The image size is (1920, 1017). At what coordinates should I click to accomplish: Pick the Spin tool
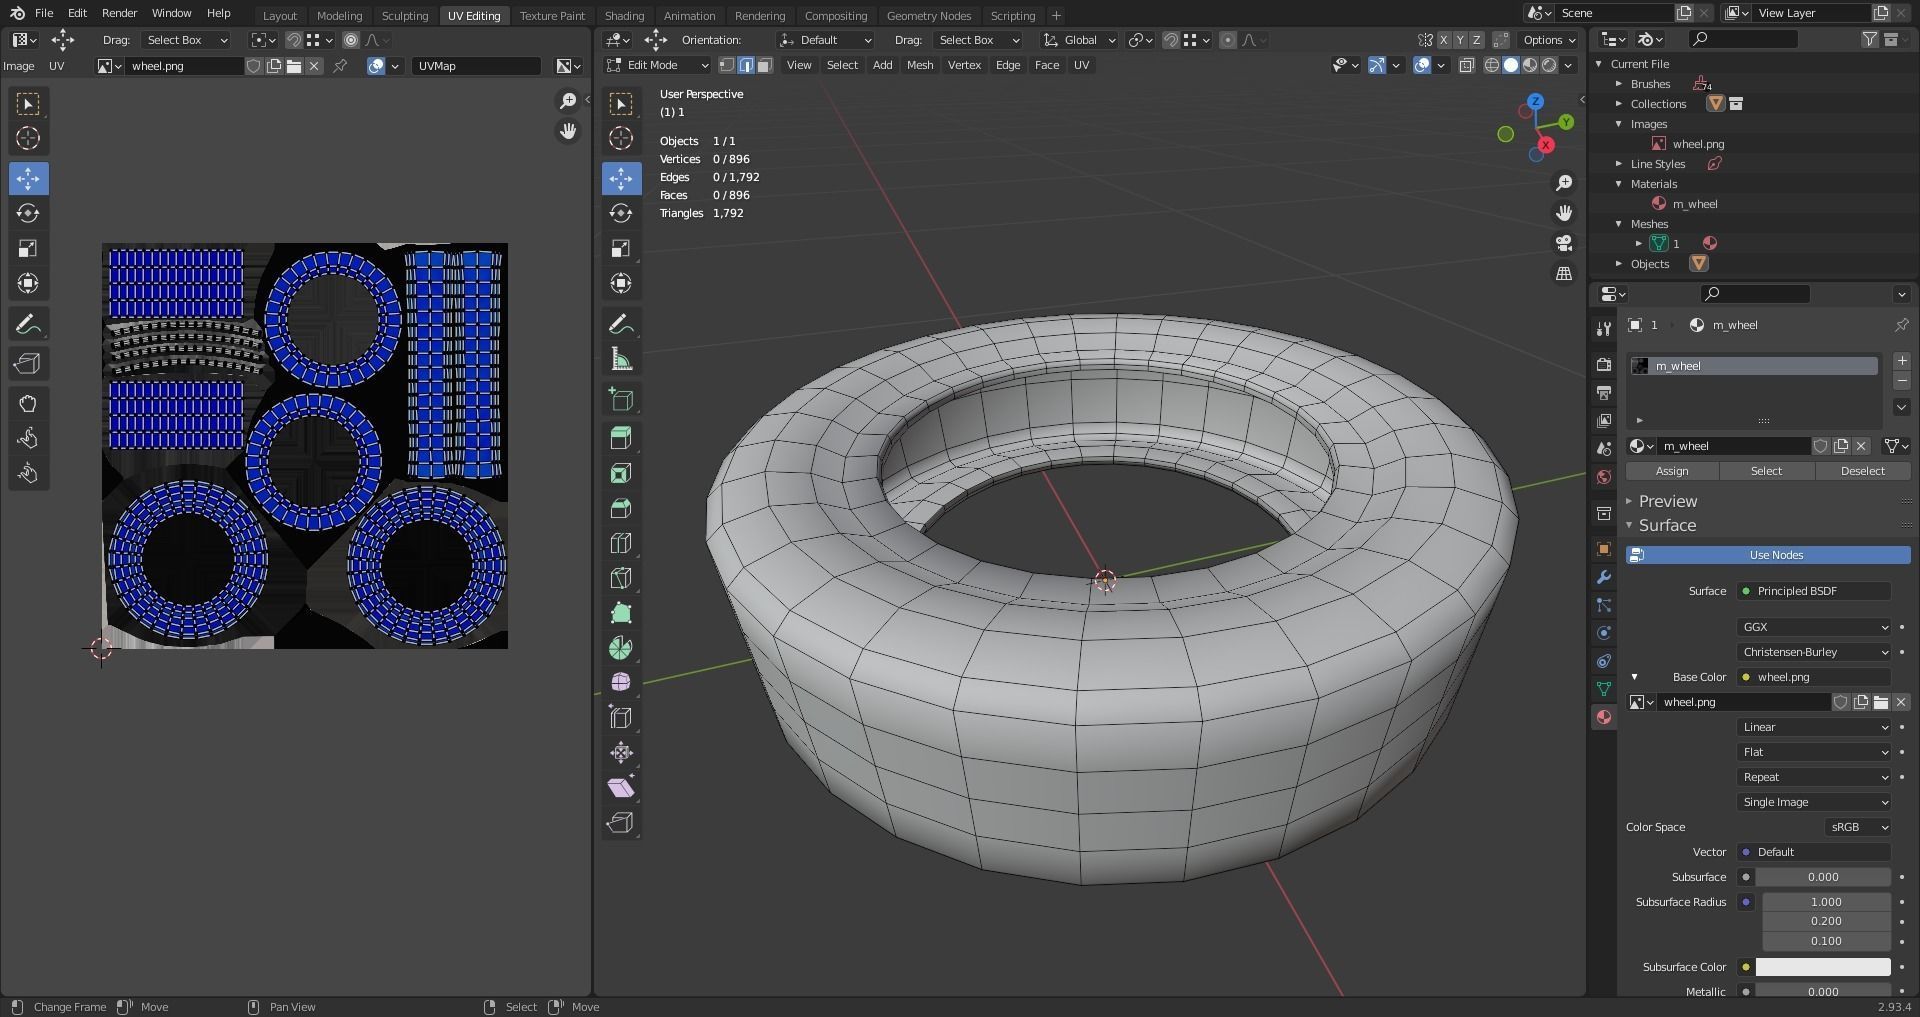coord(621,648)
